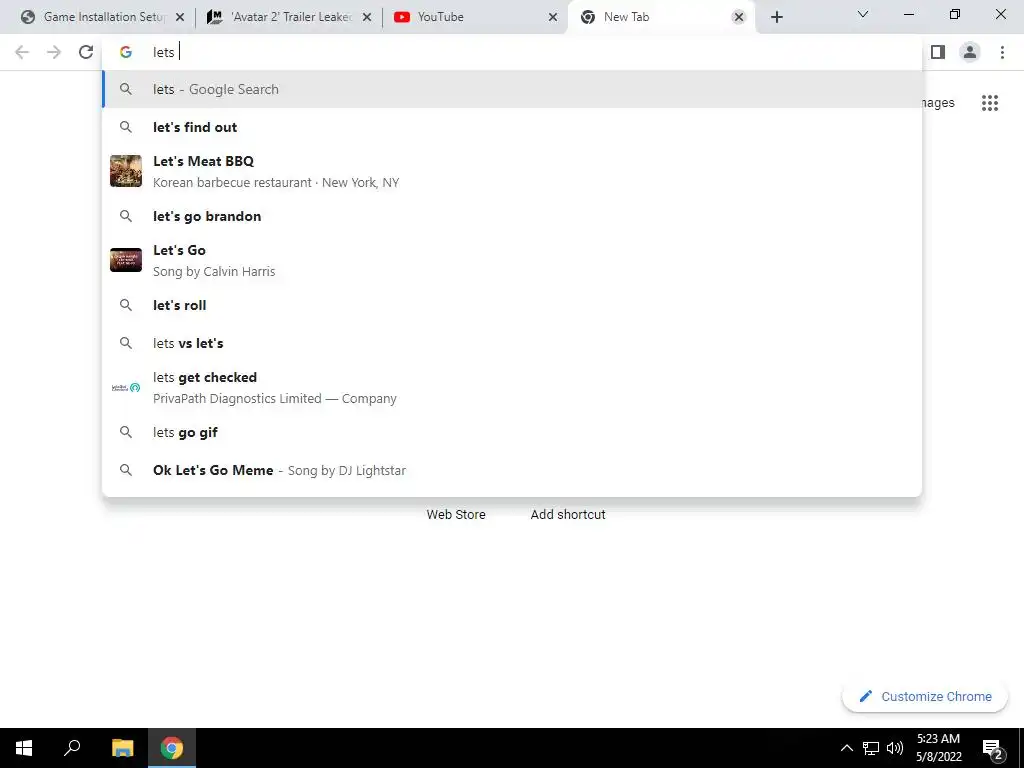Show hidden system tray icons
The image size is (1024, 768).
pos(846,748)
